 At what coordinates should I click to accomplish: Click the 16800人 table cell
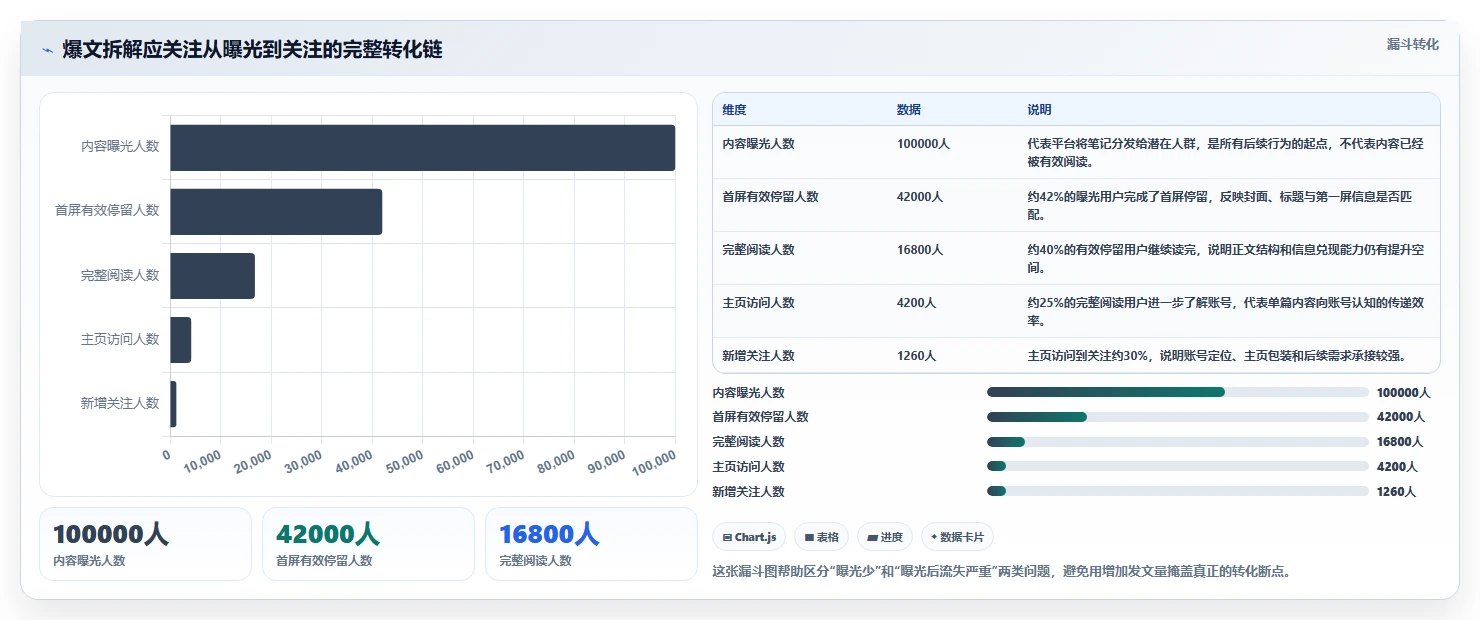point(920,249)
